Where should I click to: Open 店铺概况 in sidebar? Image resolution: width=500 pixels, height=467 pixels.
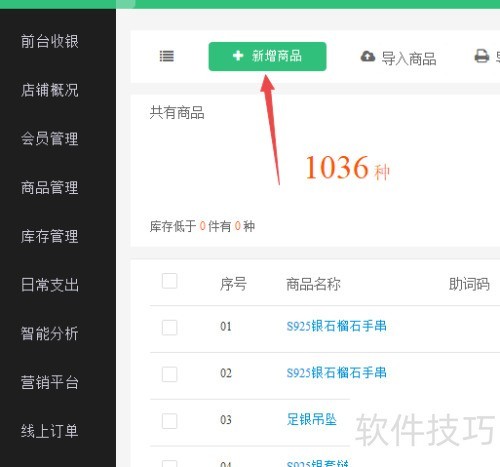[50, 90]
